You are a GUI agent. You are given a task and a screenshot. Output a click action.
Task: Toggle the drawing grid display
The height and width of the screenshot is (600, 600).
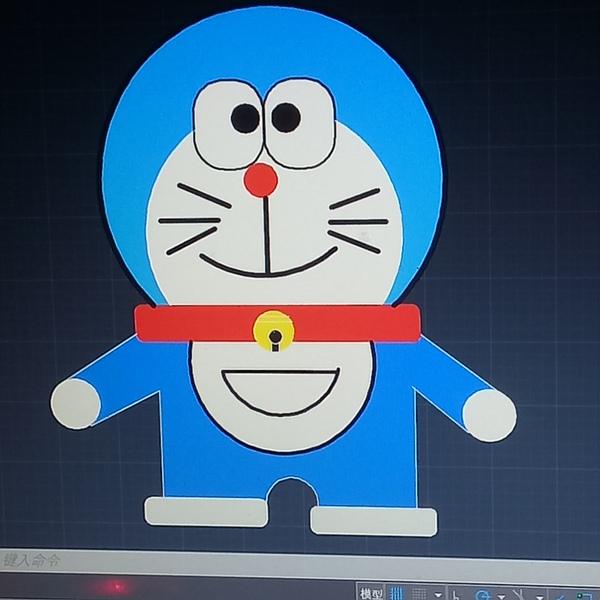(396, 594)
